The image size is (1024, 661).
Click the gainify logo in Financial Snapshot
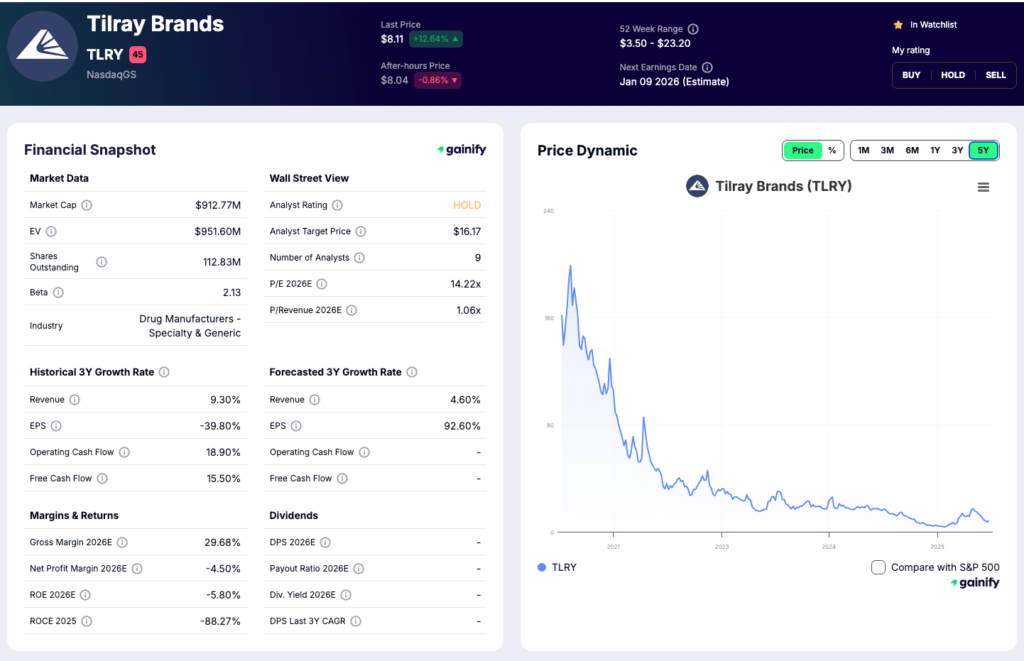tap(460, 148)
